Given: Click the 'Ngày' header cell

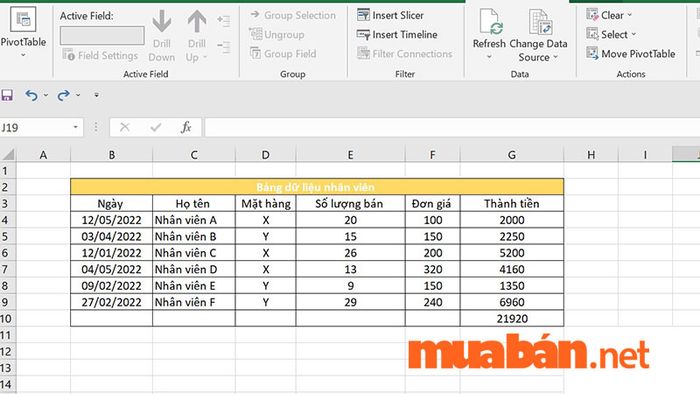Looking at the screenshot, I should pos(112,203).
